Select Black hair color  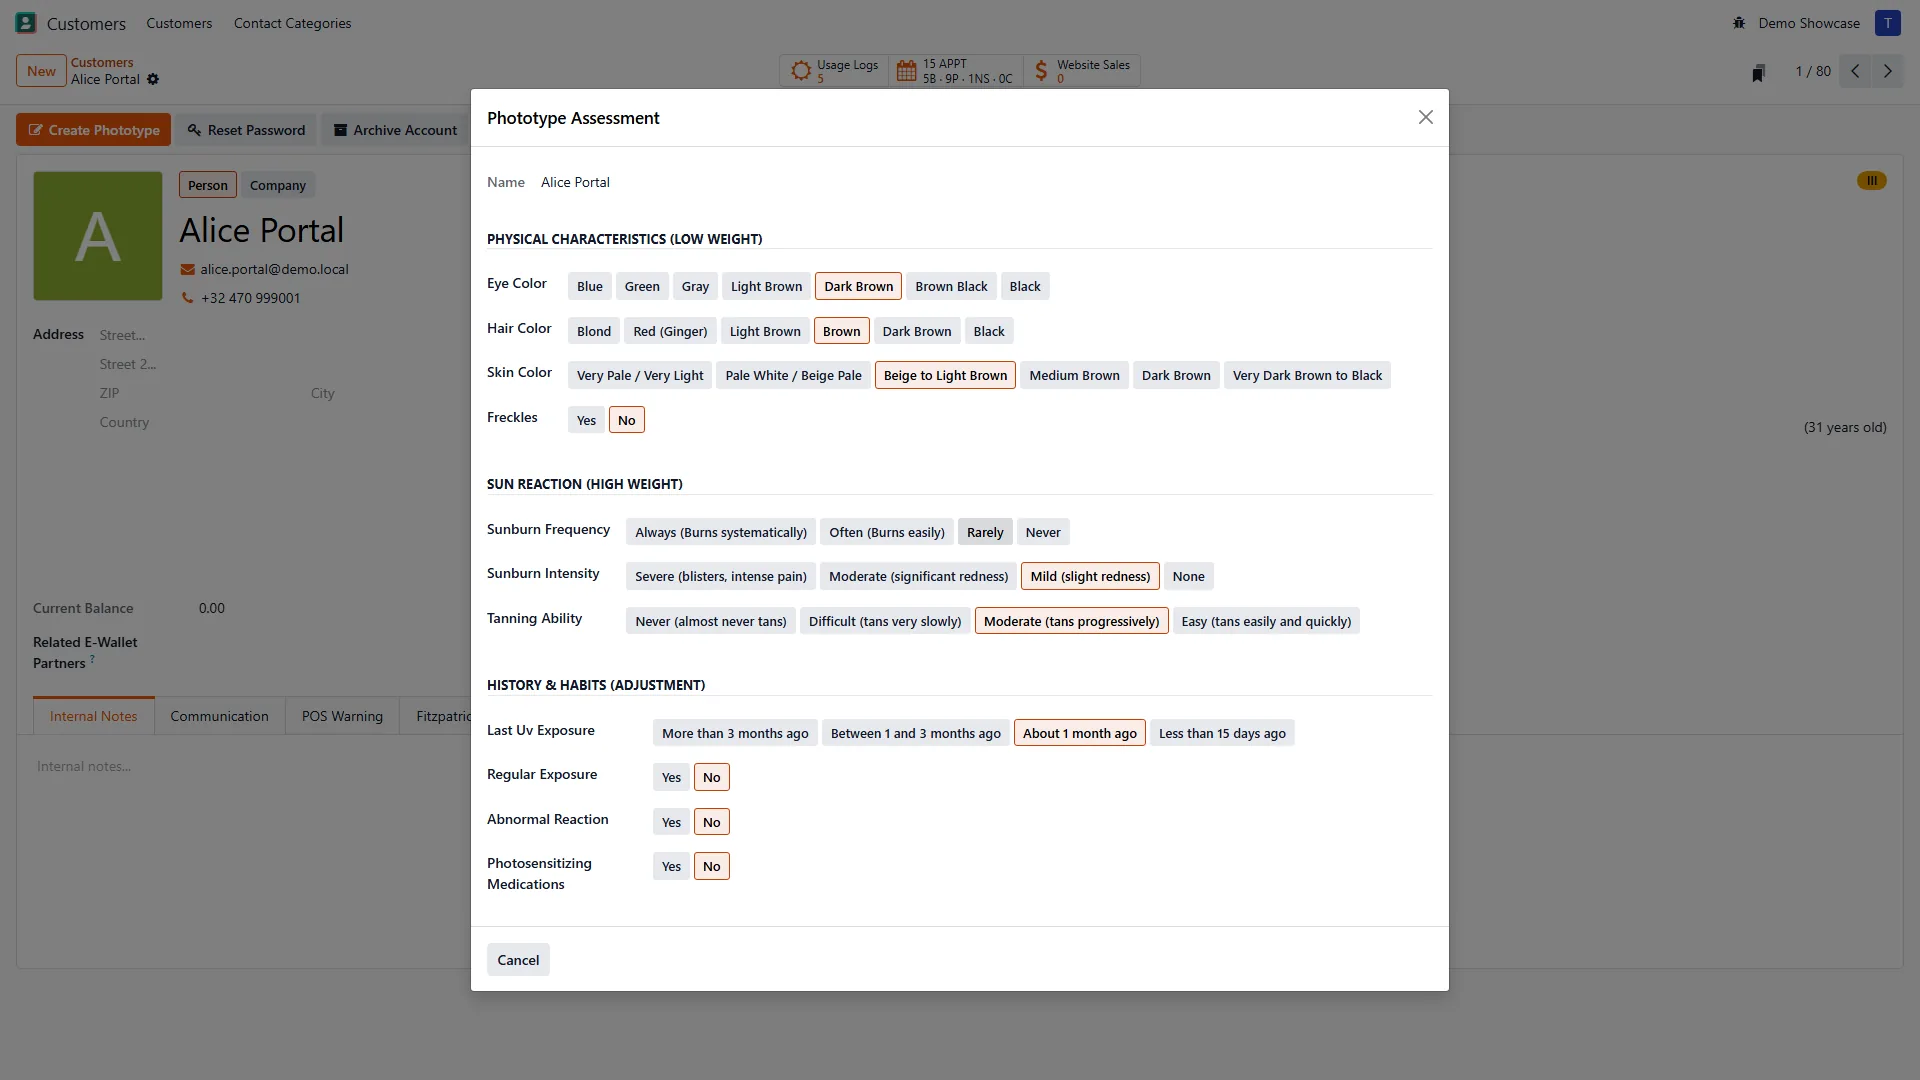coord(989,332)
